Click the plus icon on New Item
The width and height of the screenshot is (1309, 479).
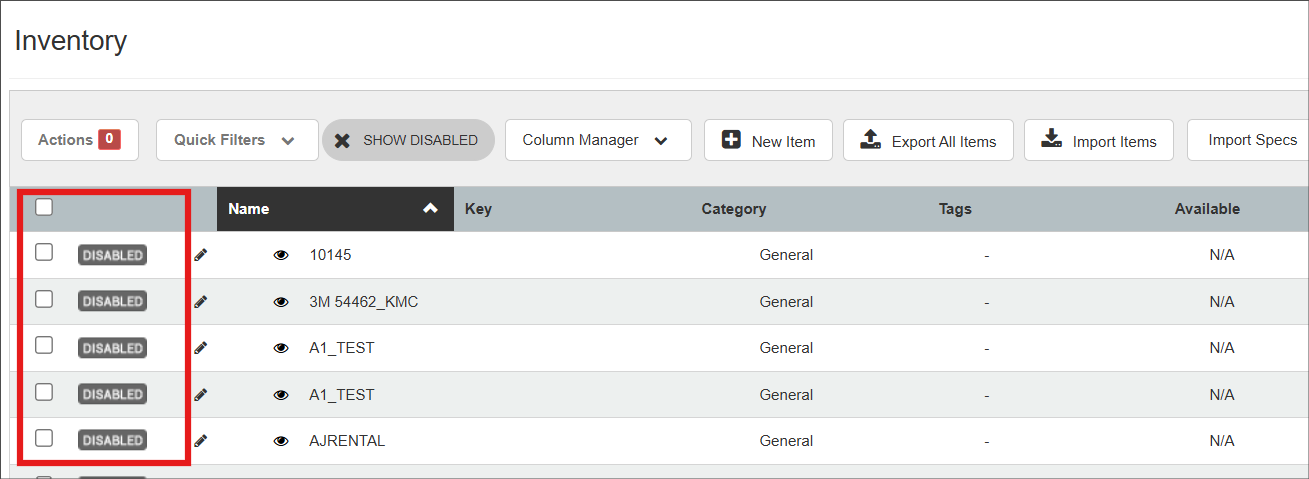coord(731,141)
